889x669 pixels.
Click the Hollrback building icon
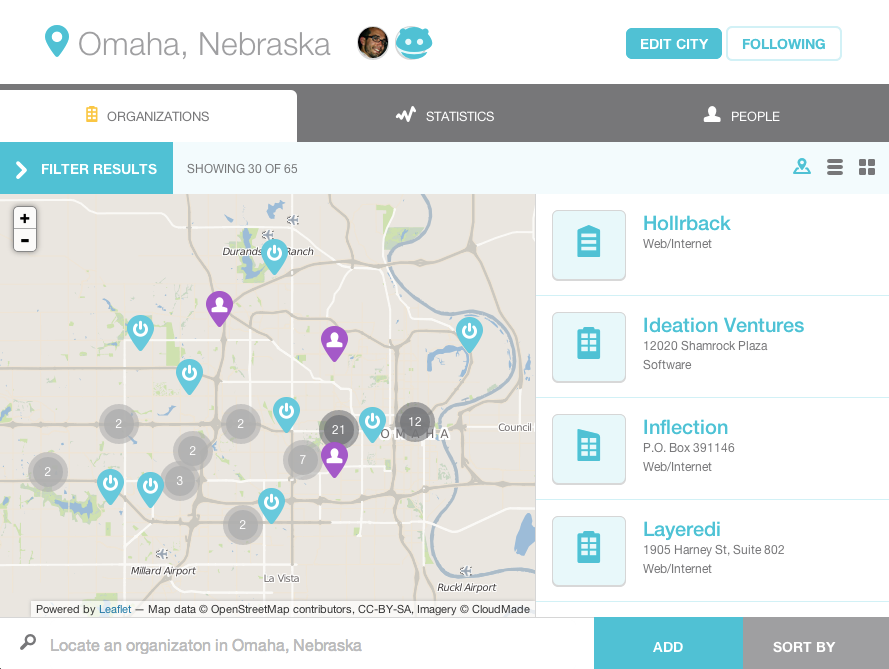(589, 244)
